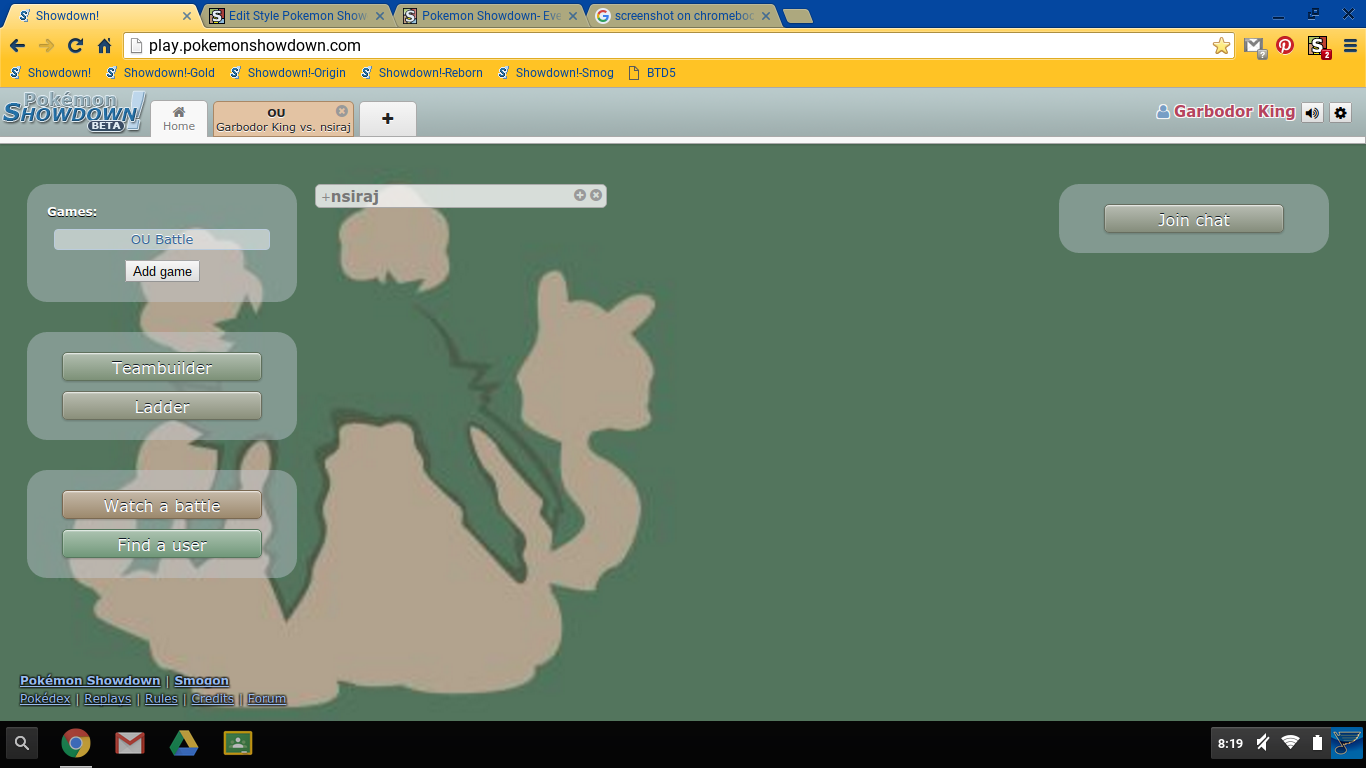Toggle the sound speaker icon
The width and height of the screenshot is (1366, 768).
1312,113
